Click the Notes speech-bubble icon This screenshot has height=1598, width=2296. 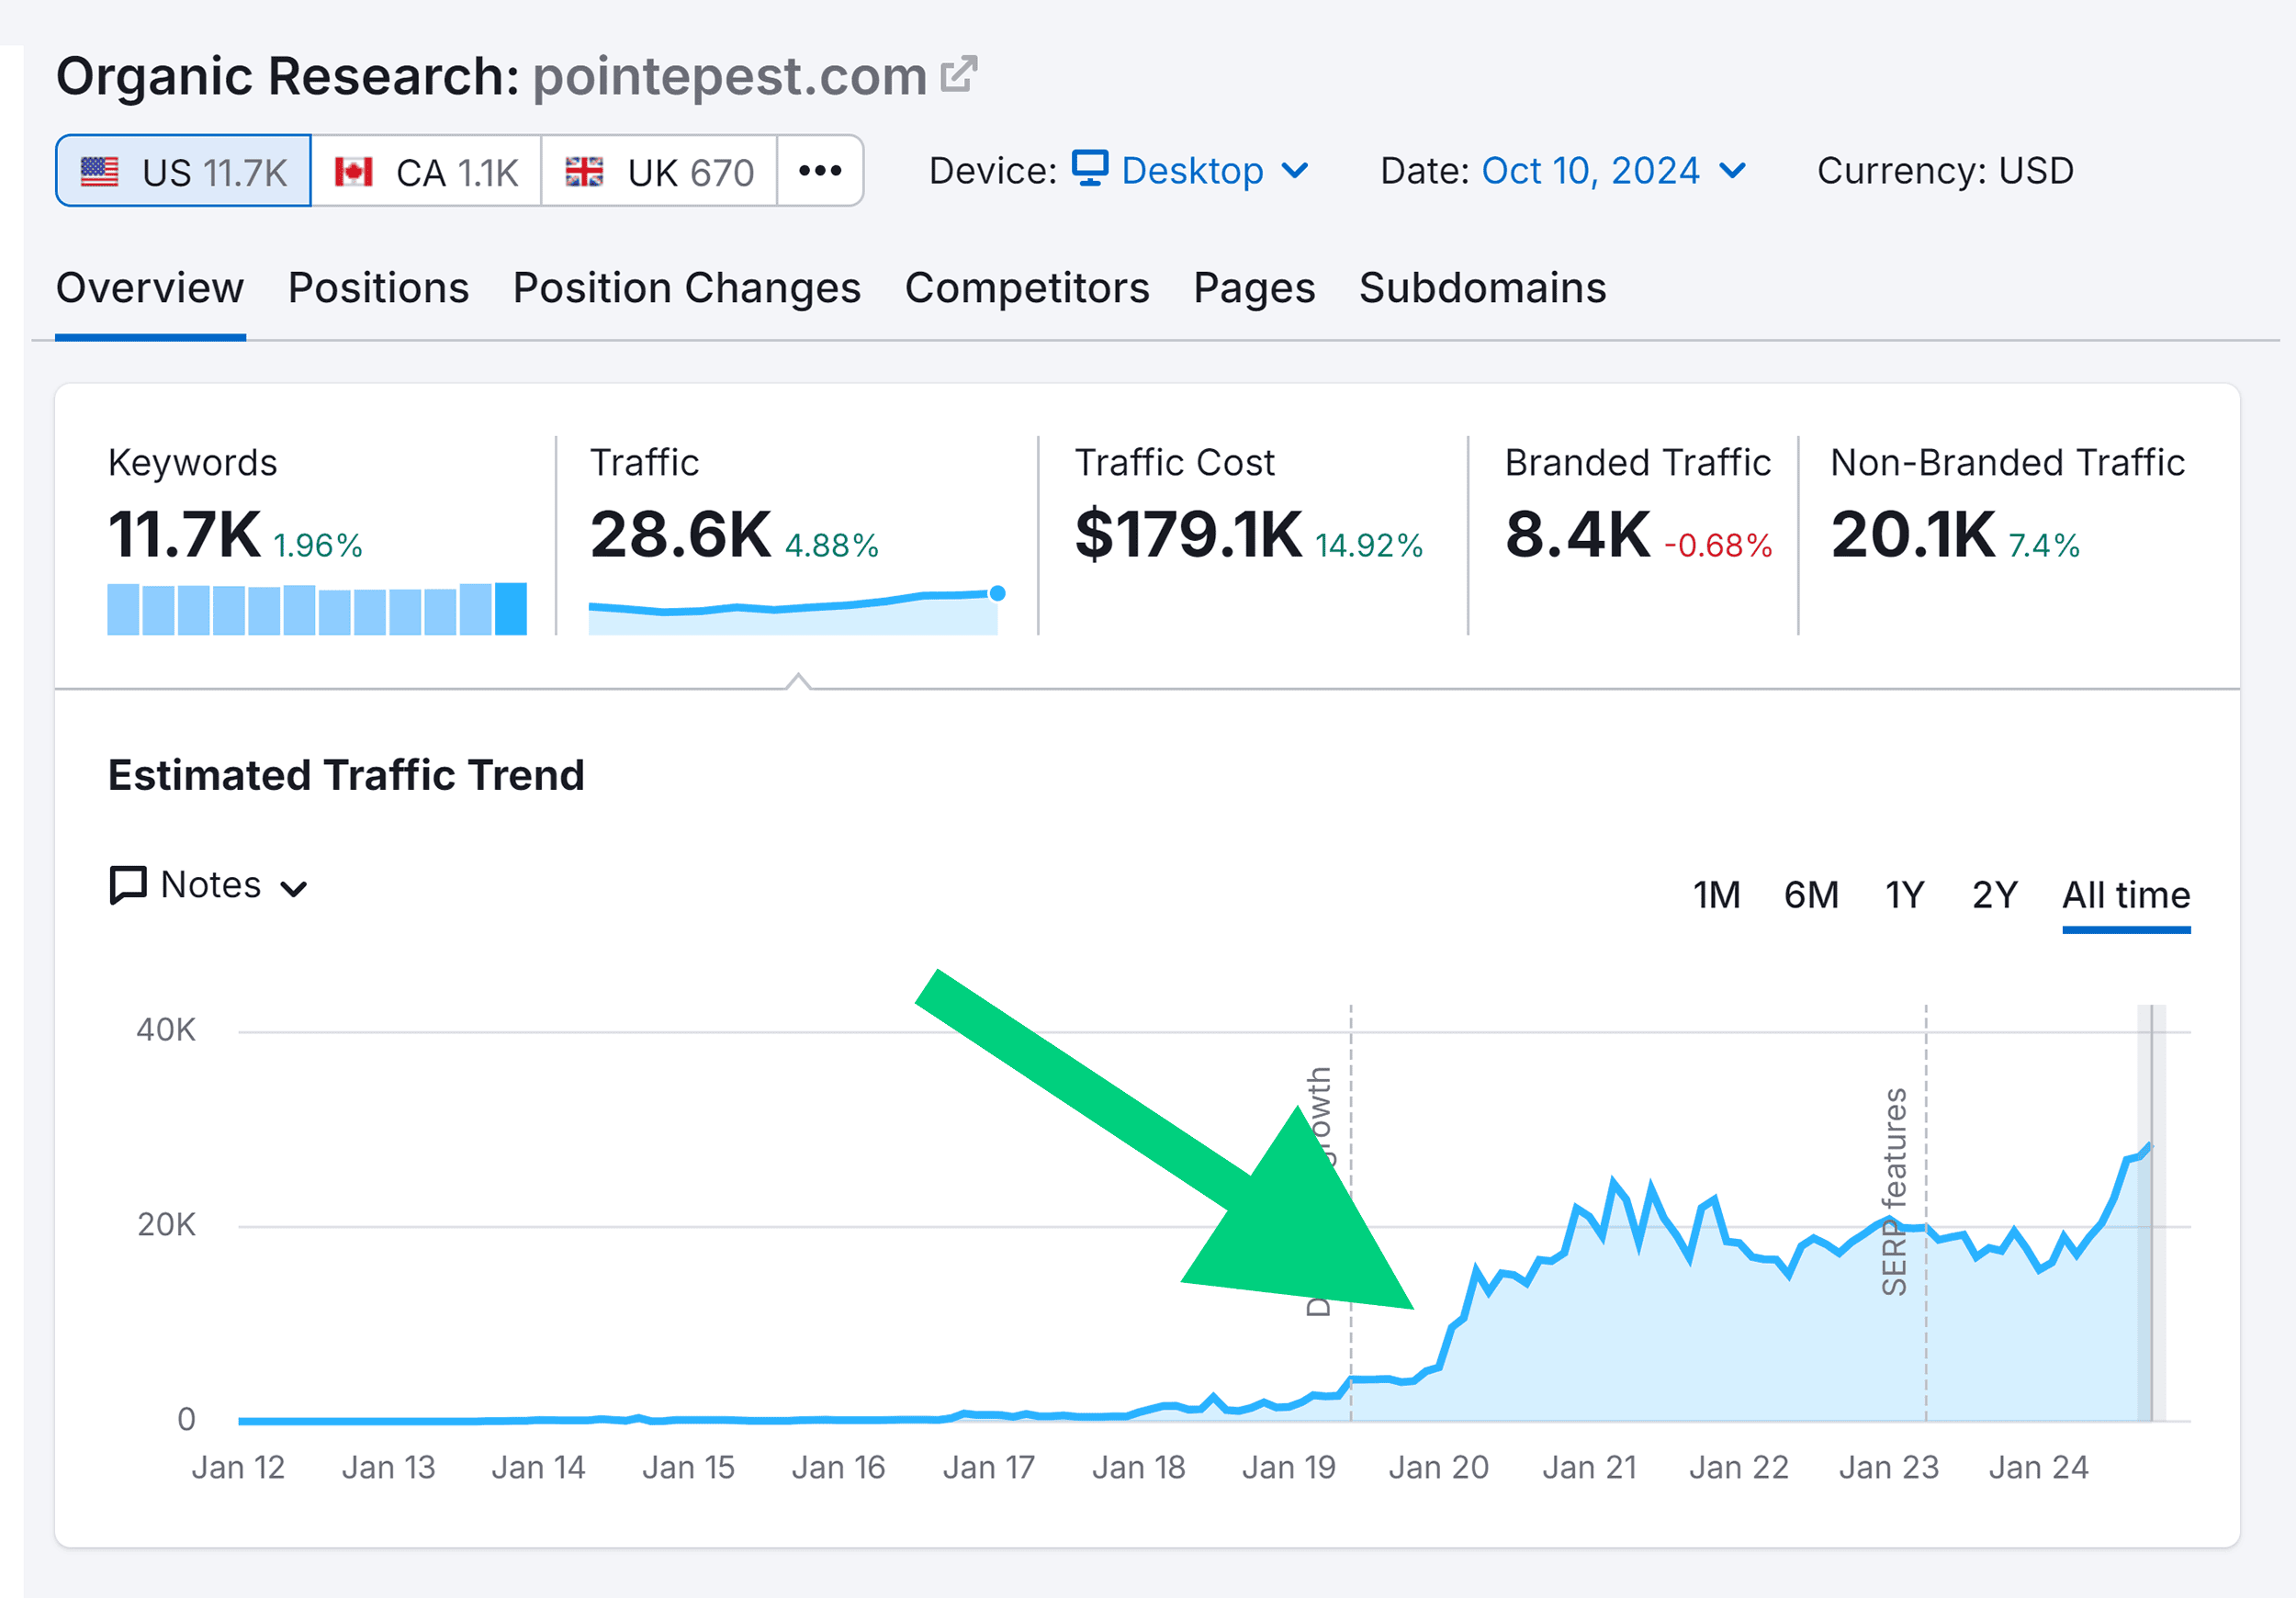(x=129, y=884)
